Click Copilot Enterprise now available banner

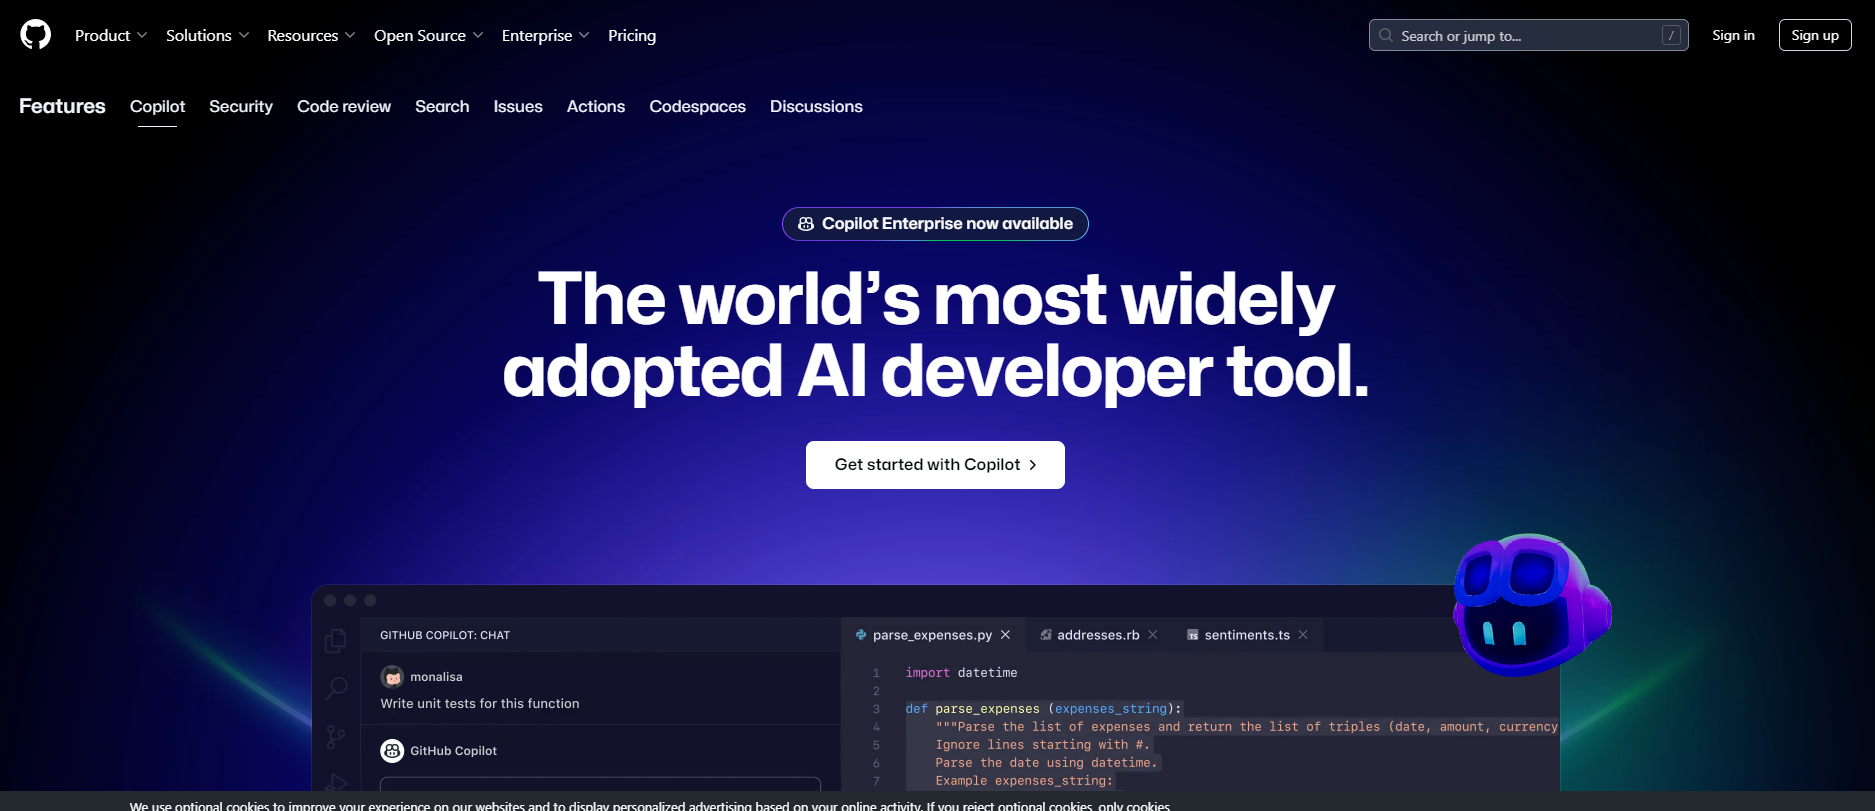tap(935, 224)
